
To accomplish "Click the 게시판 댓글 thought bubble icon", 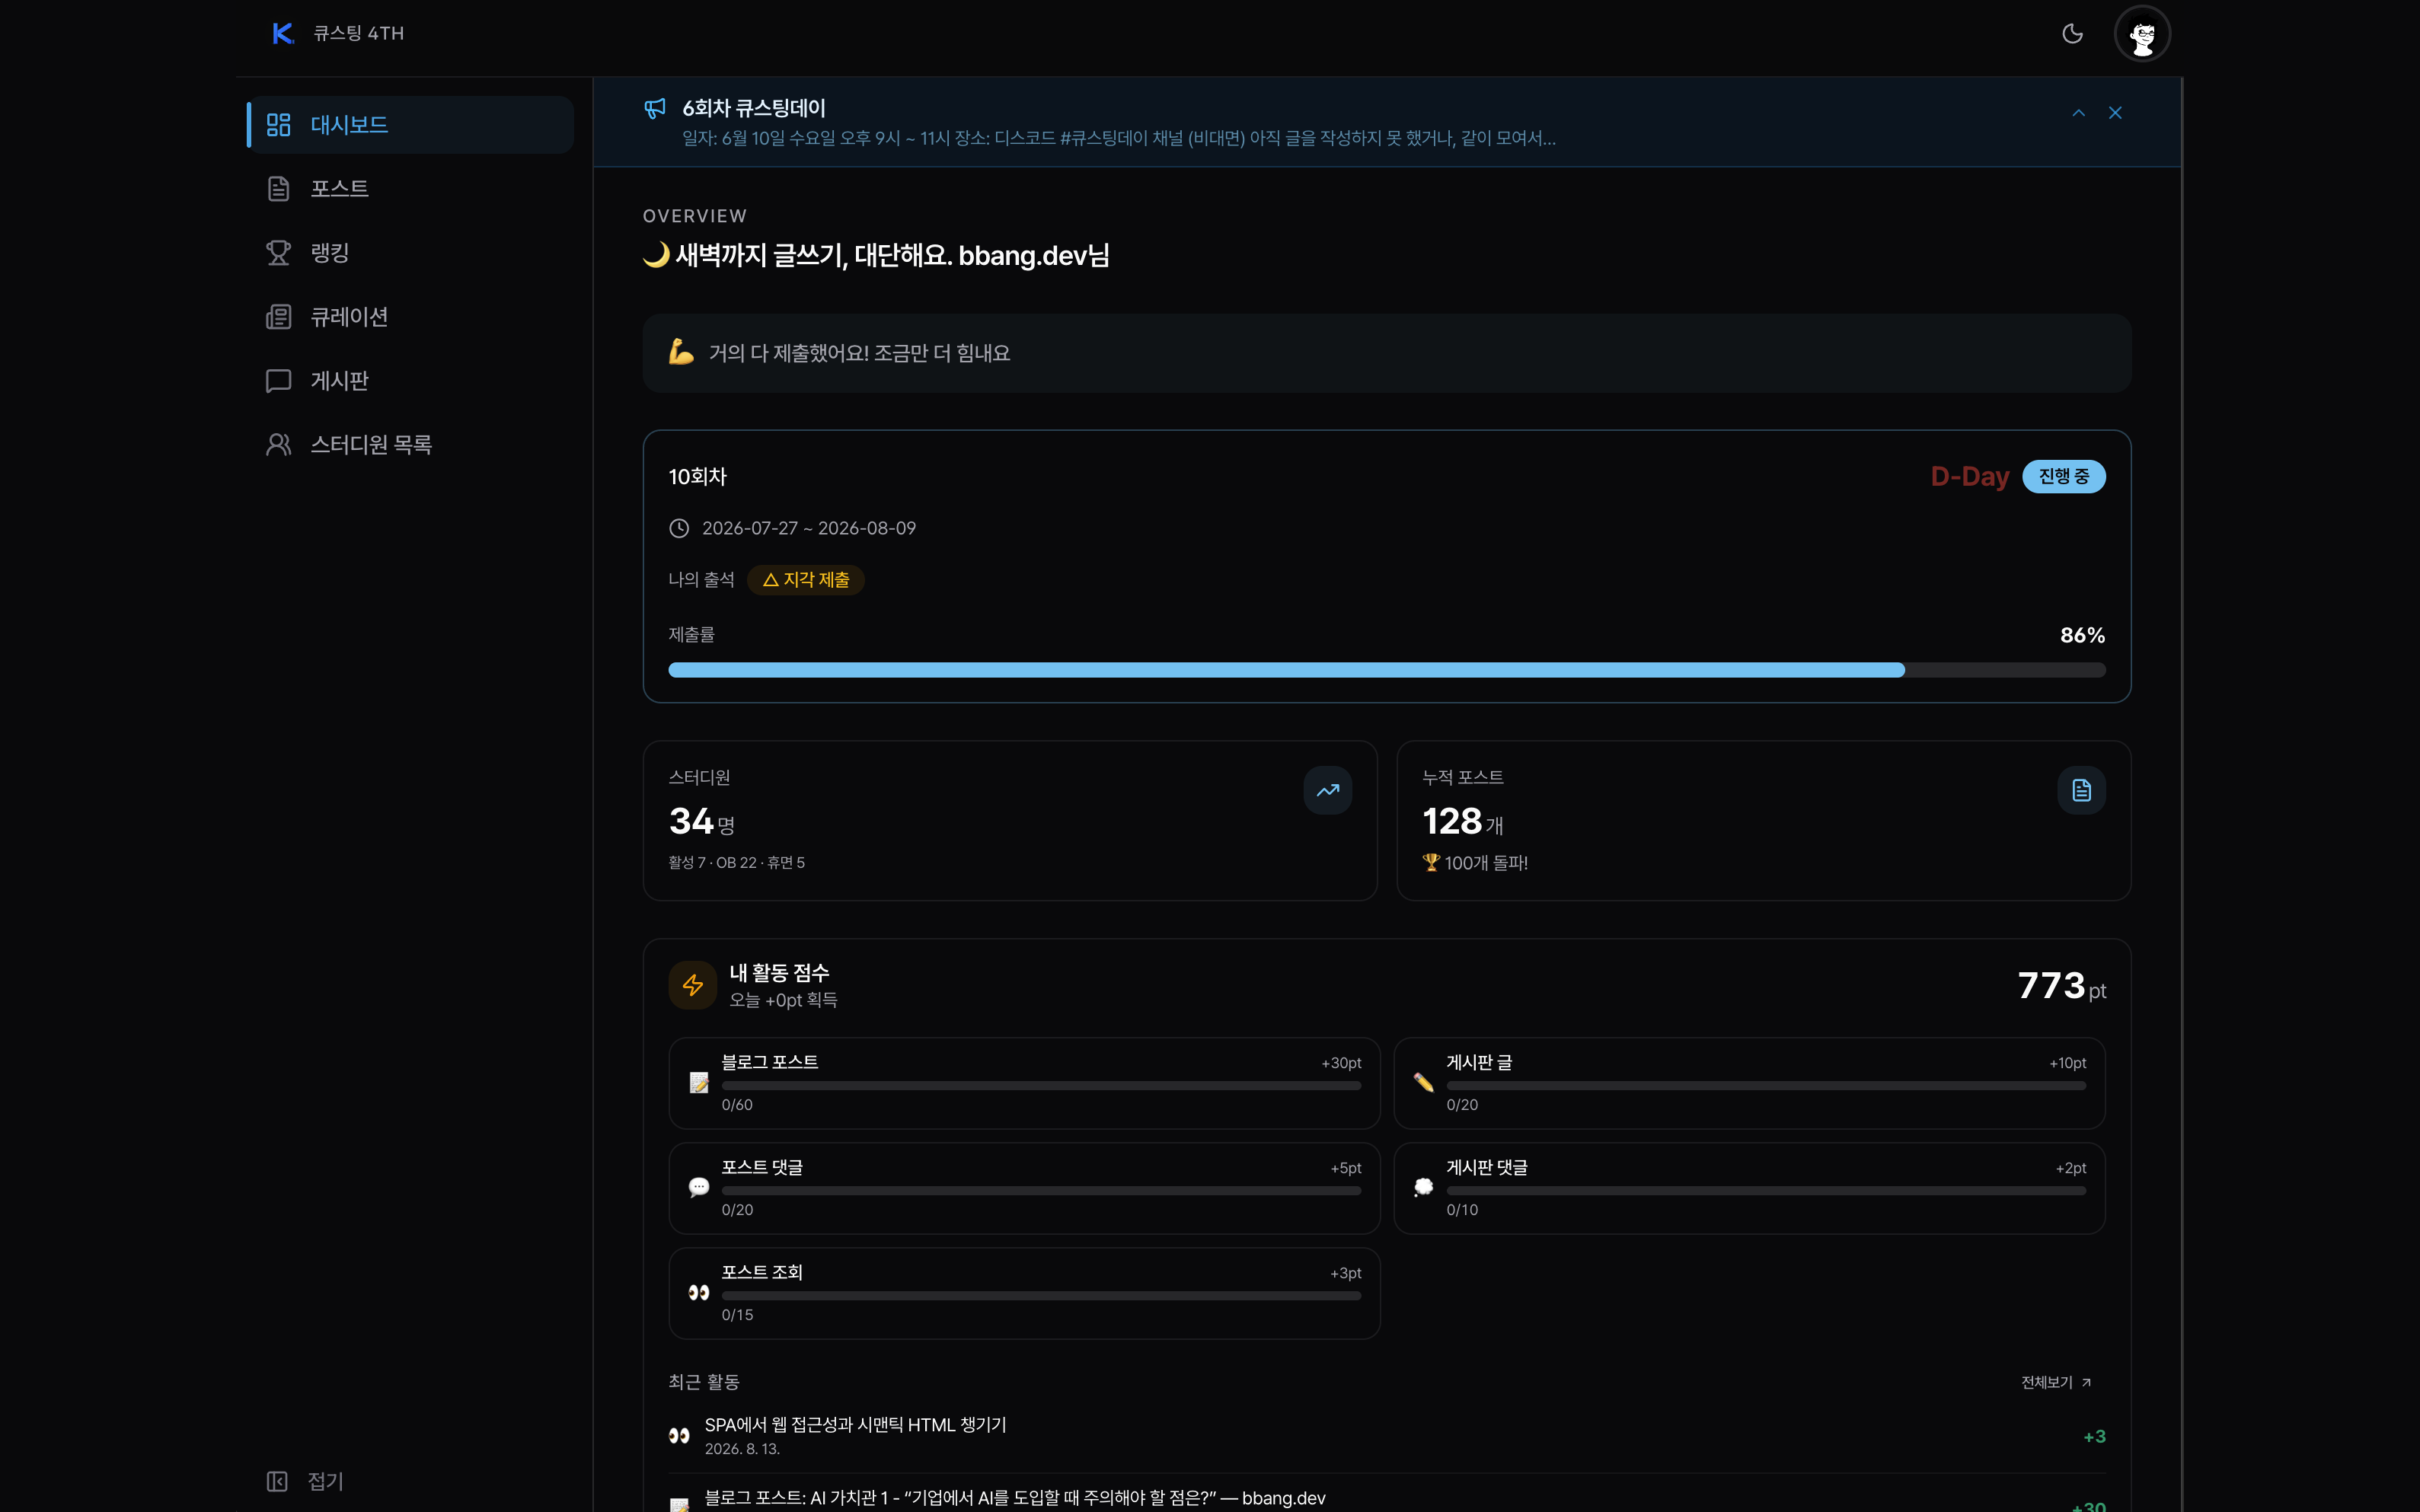I will 1424,1187.
